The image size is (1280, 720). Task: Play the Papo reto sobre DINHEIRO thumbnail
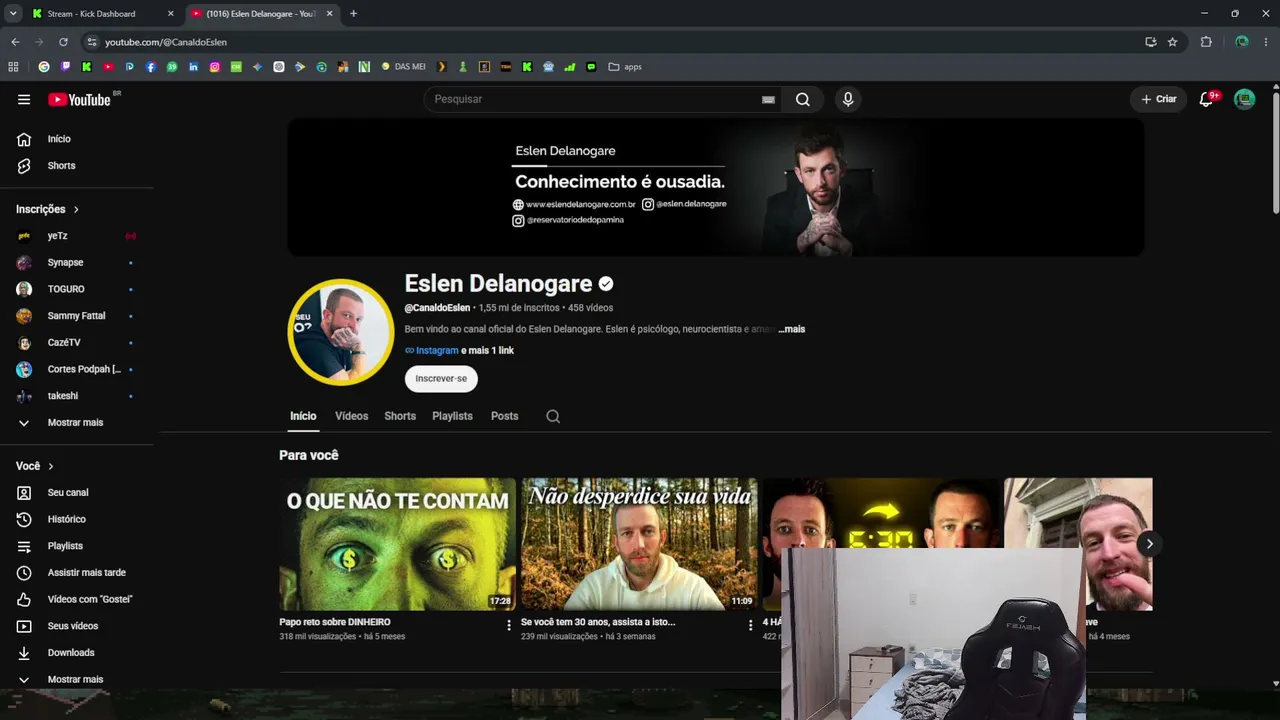click(x=398, y=544)
